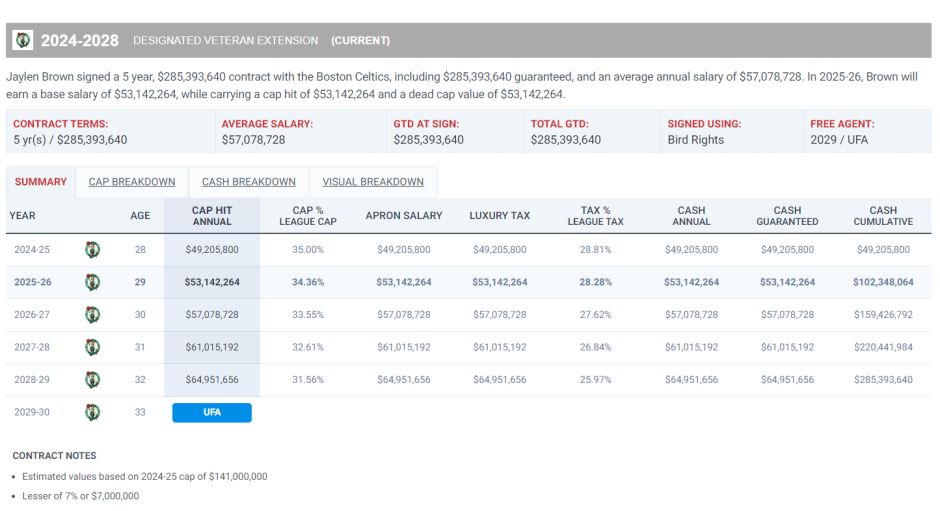Switch to the Cash Breakdown tab

pyautogui.click(x=249, y=182)
